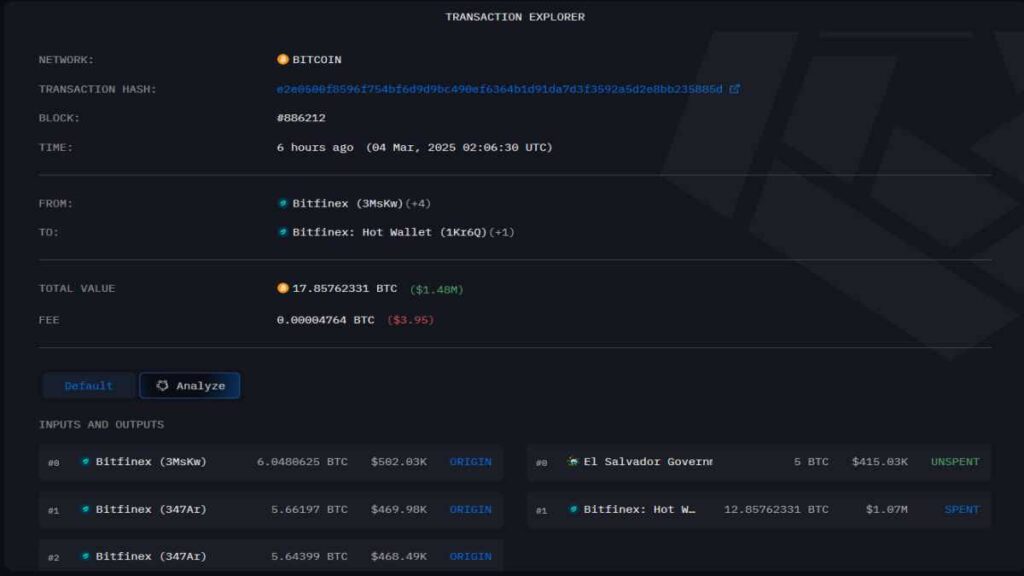Click the 6.0480625 BTC input amount
This screenshot has width=1024, height=576.
click(302, 462)
